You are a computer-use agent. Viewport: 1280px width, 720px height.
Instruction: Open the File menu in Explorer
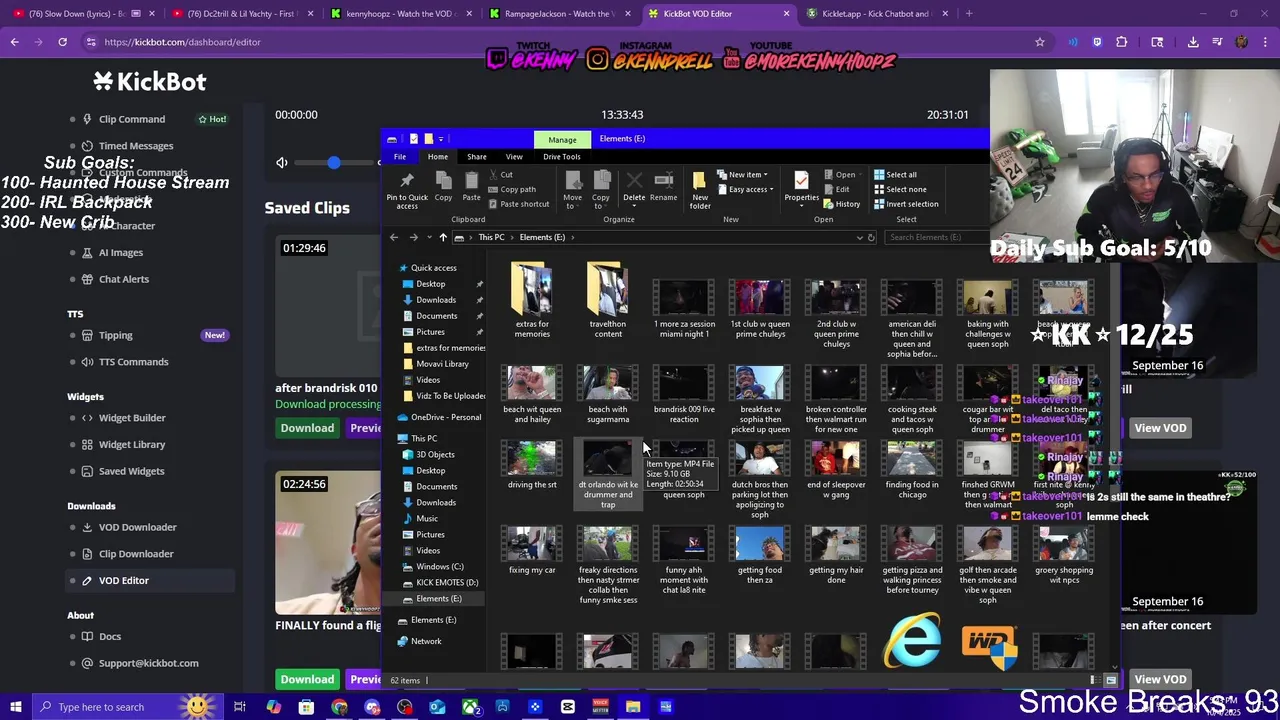pos(400,157)
